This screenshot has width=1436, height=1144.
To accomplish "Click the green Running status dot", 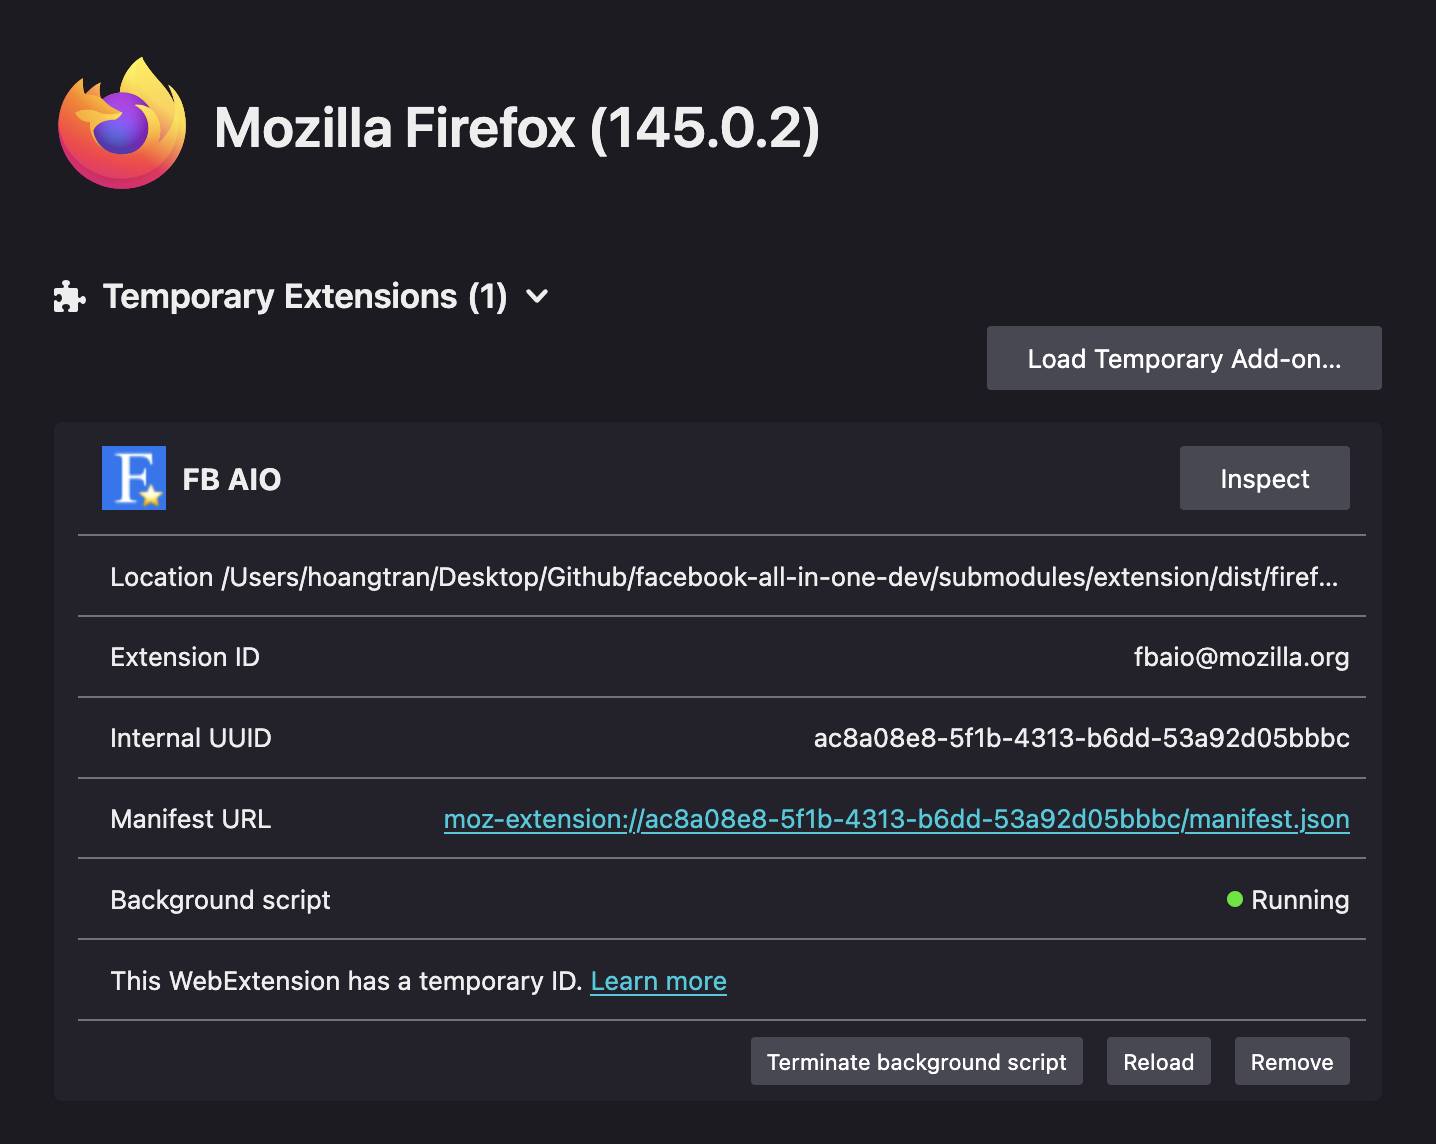I will pos(1234,900).
